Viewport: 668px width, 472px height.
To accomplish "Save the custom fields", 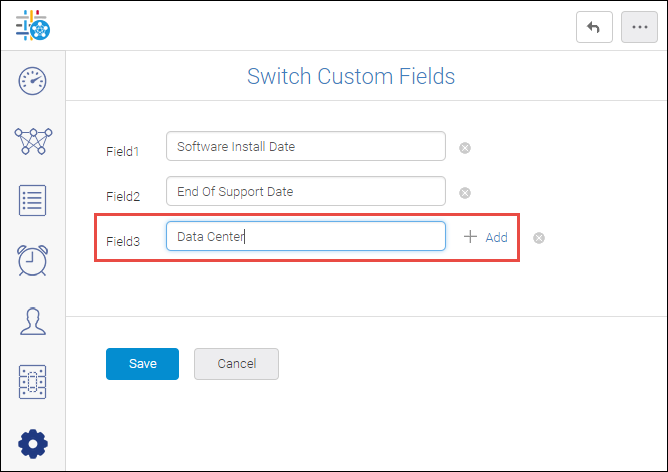I will pyautogui.click(x=142, y=364).
